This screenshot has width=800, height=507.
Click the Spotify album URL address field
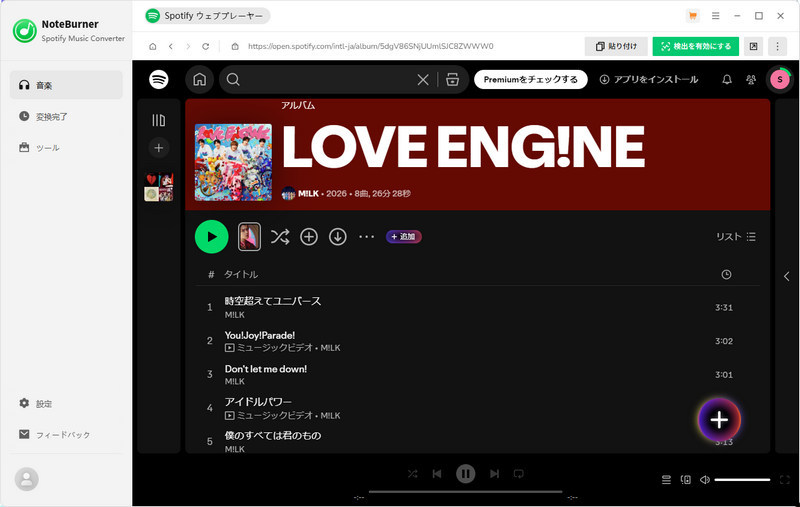[x=370, y=46]
